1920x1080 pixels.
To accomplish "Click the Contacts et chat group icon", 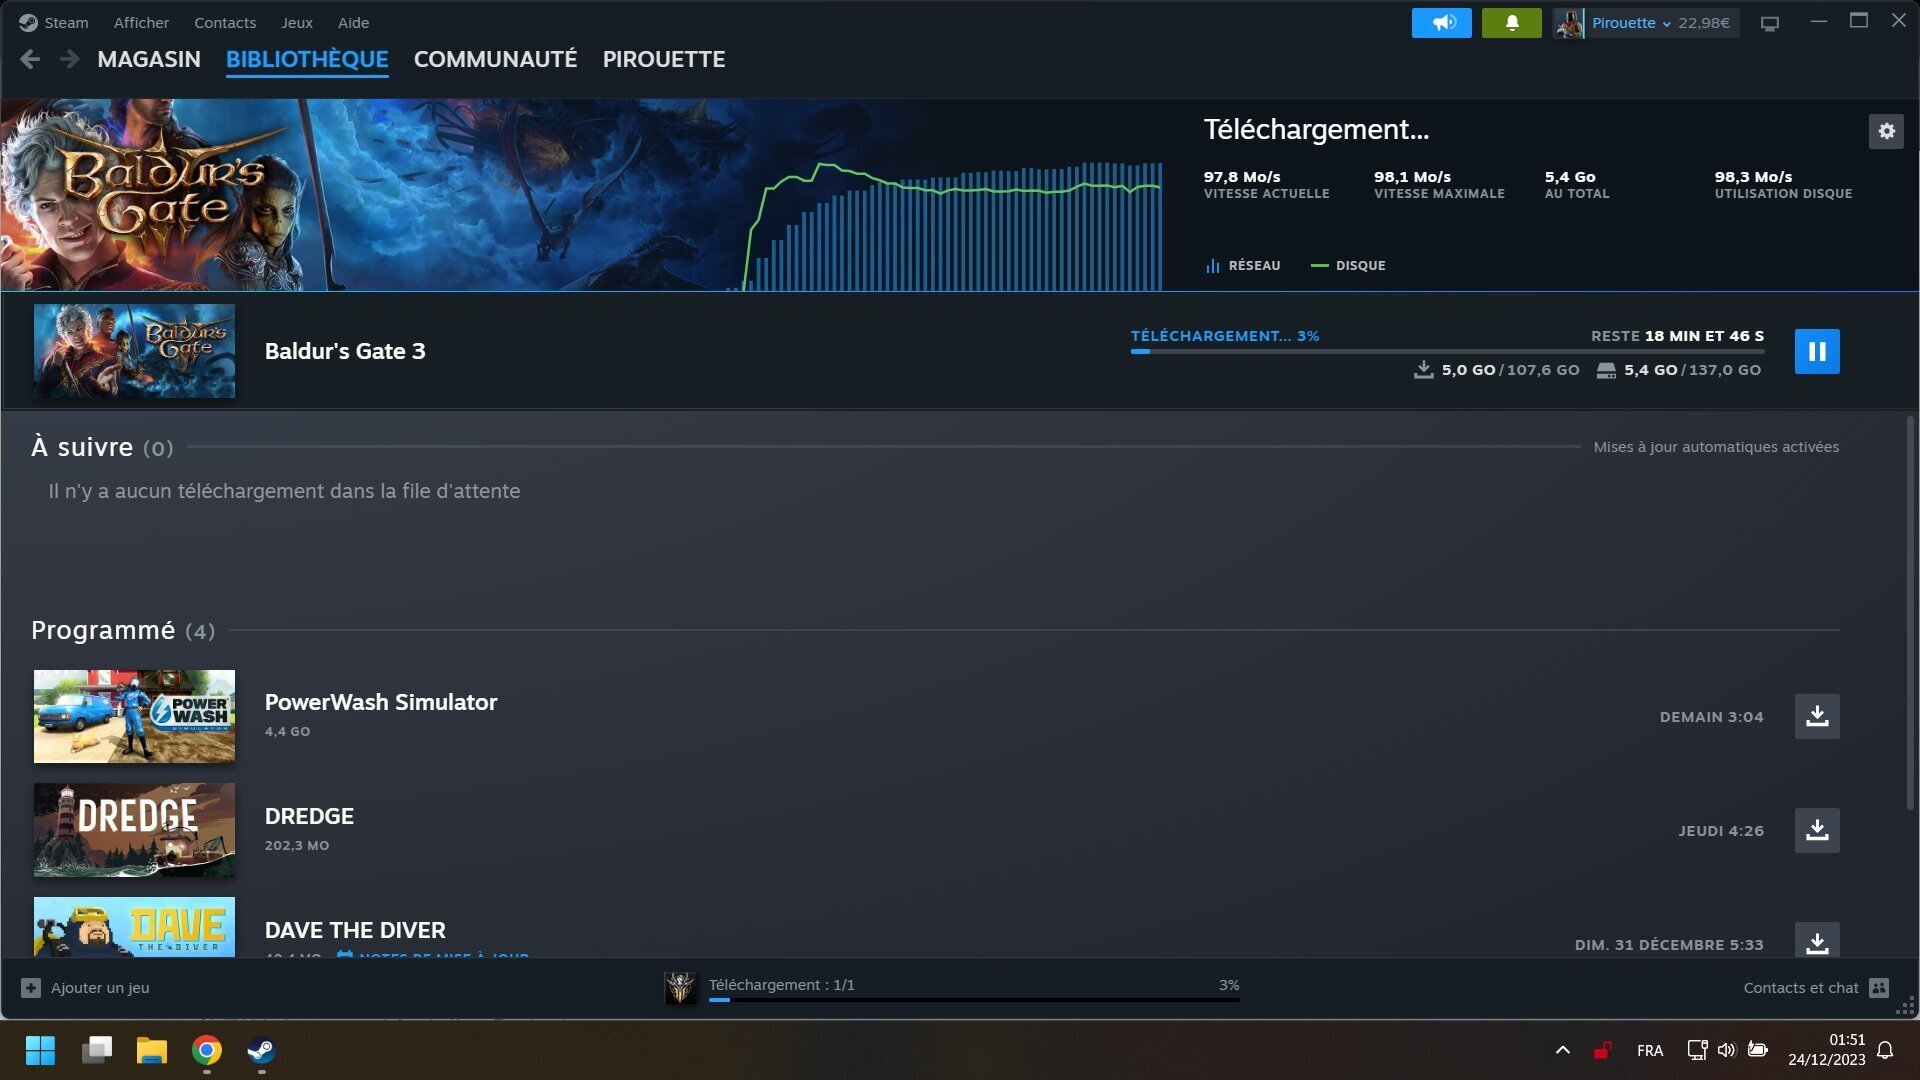I will (x=1879, y=988).
